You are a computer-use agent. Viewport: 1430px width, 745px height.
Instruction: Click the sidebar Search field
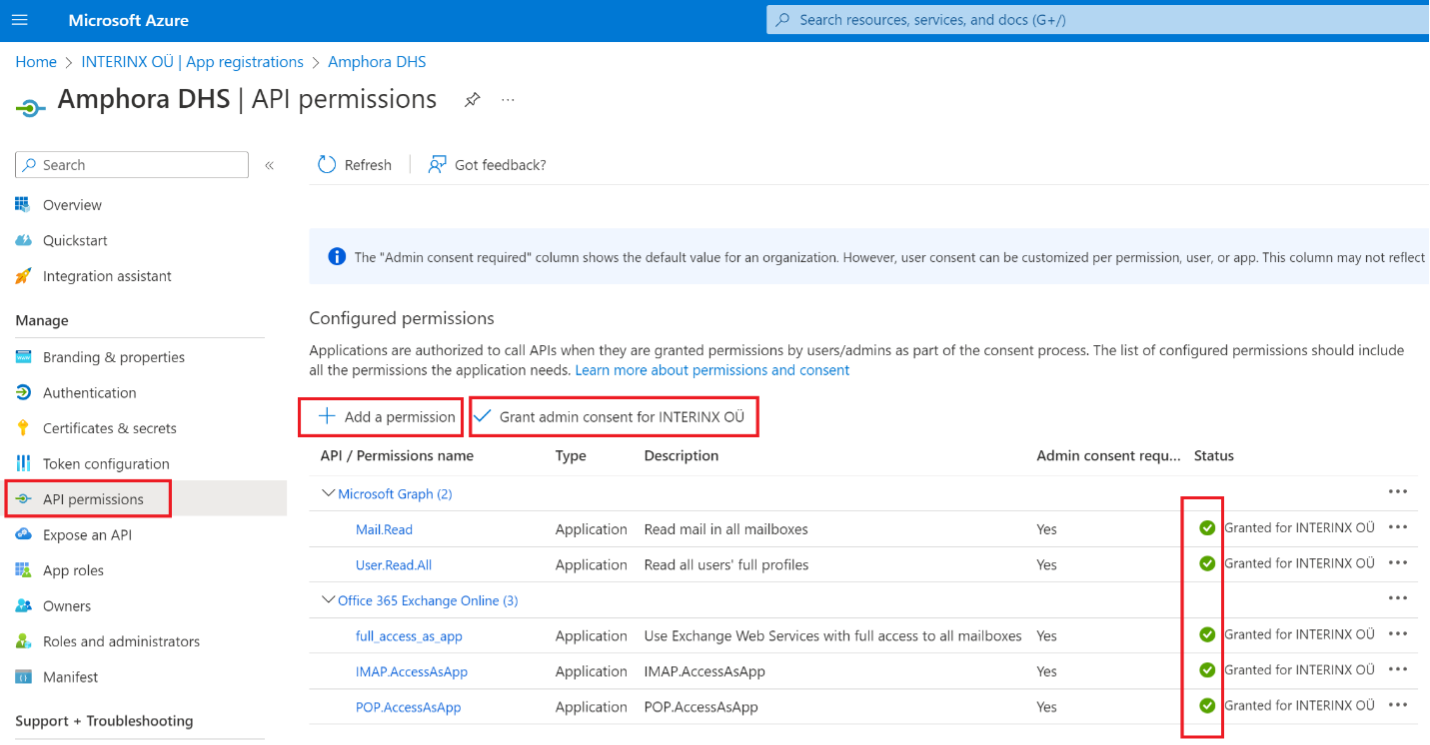[132, 165]
